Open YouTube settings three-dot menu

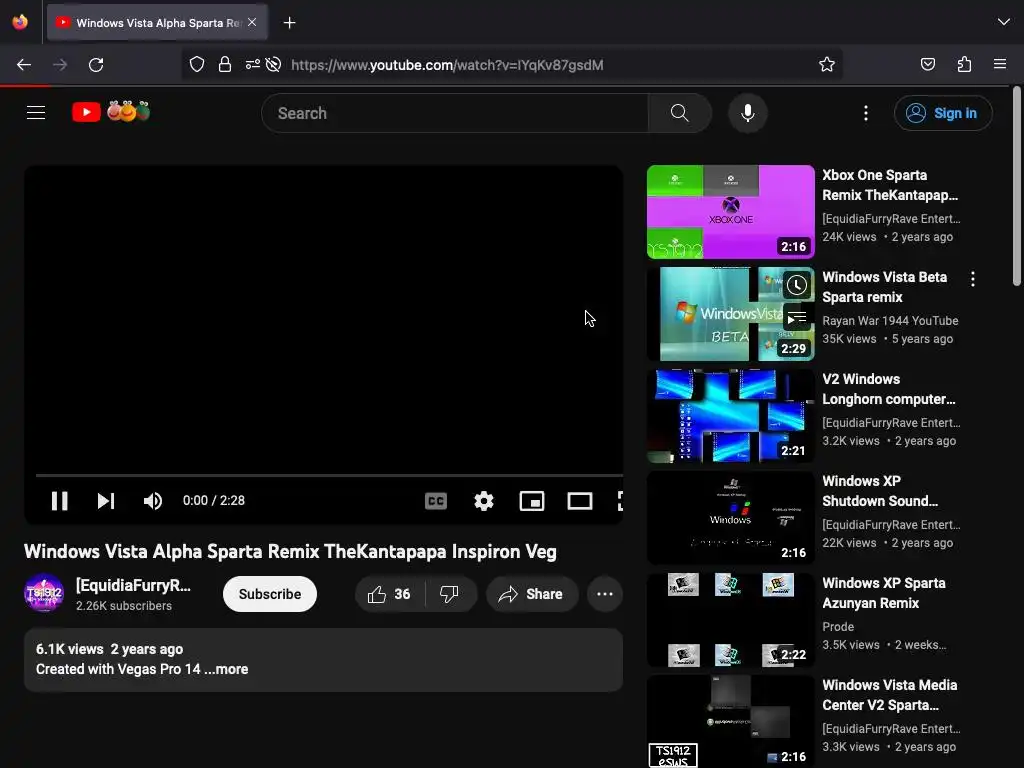pyautogui.click(x=866, y=113)
